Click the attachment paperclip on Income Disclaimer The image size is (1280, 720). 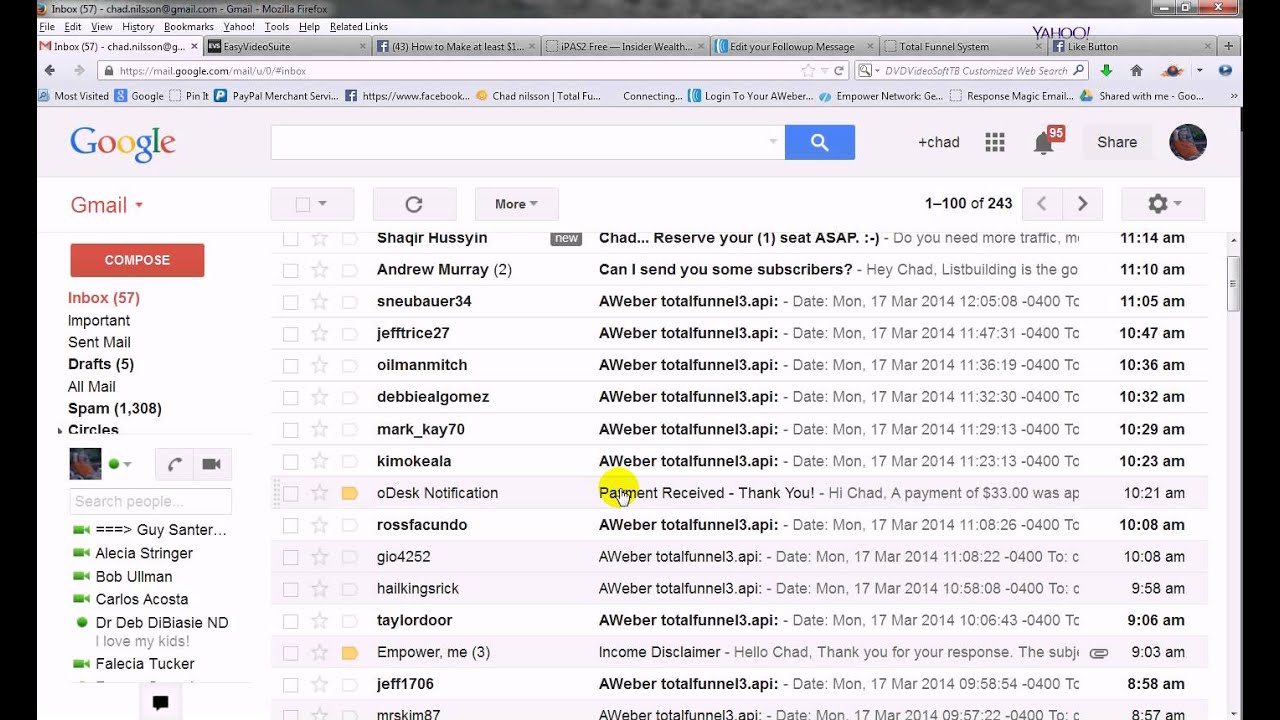tap(1098, 653)
